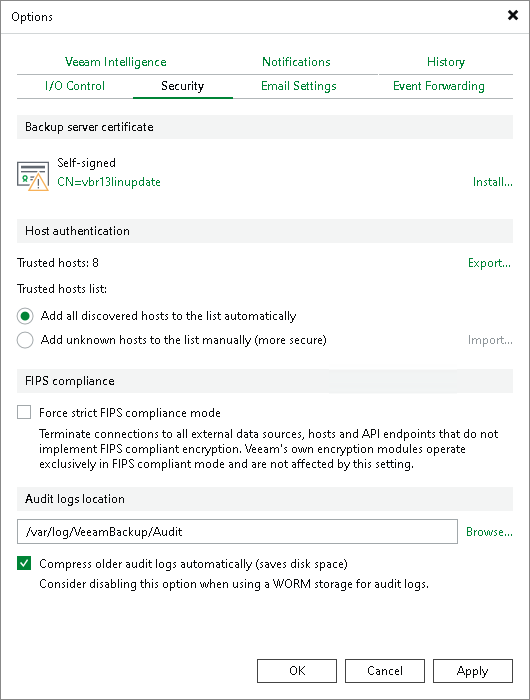Cancel the Options dialog
The width and height of the screenshot is (530, 700).
tap(385, 671)
